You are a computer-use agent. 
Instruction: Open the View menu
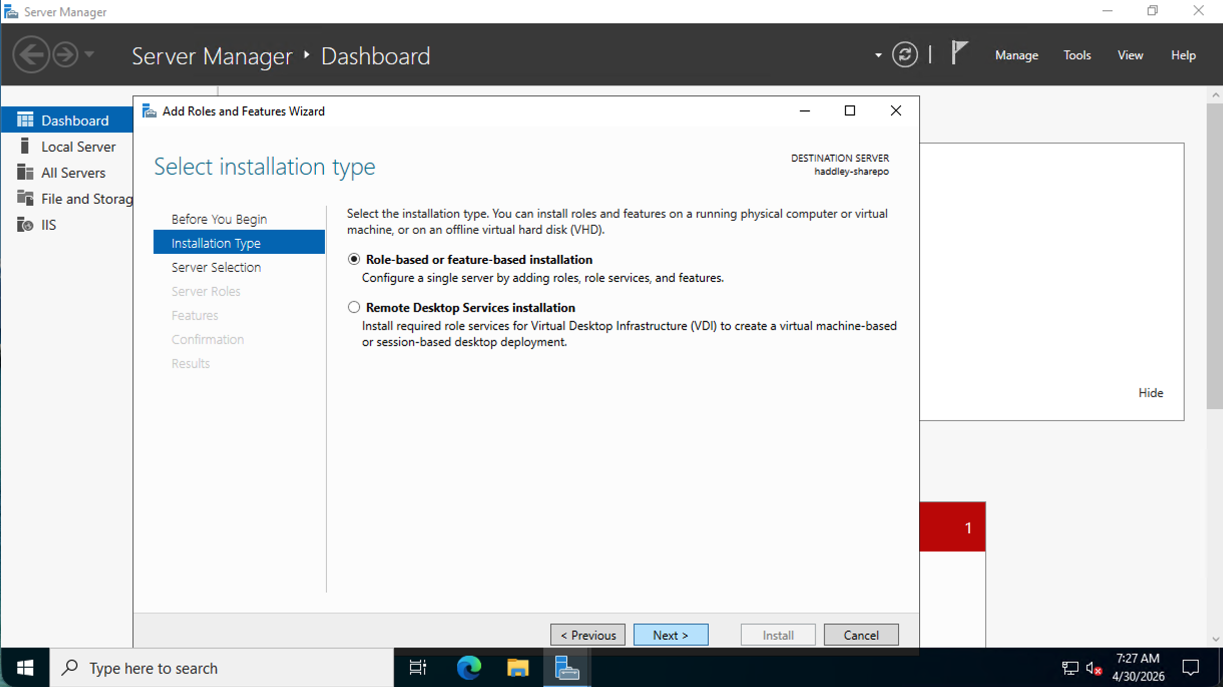tap(1130, 55)
